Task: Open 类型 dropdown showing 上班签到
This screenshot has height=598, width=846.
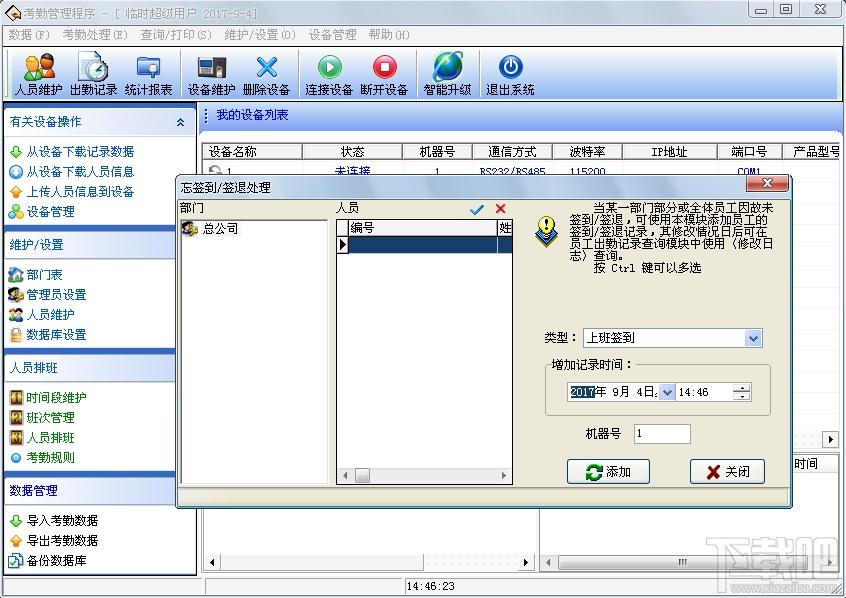Action: point(672,338)
